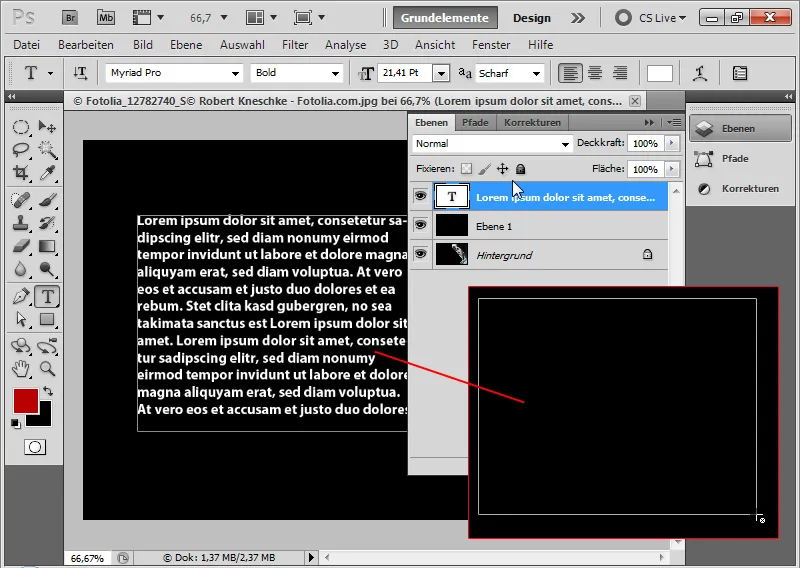This screenshot has width=800, height=568.
Task: Select the Horizontal Type tool in toolbox
Action: pyautogui.click(x=47, y=297)
